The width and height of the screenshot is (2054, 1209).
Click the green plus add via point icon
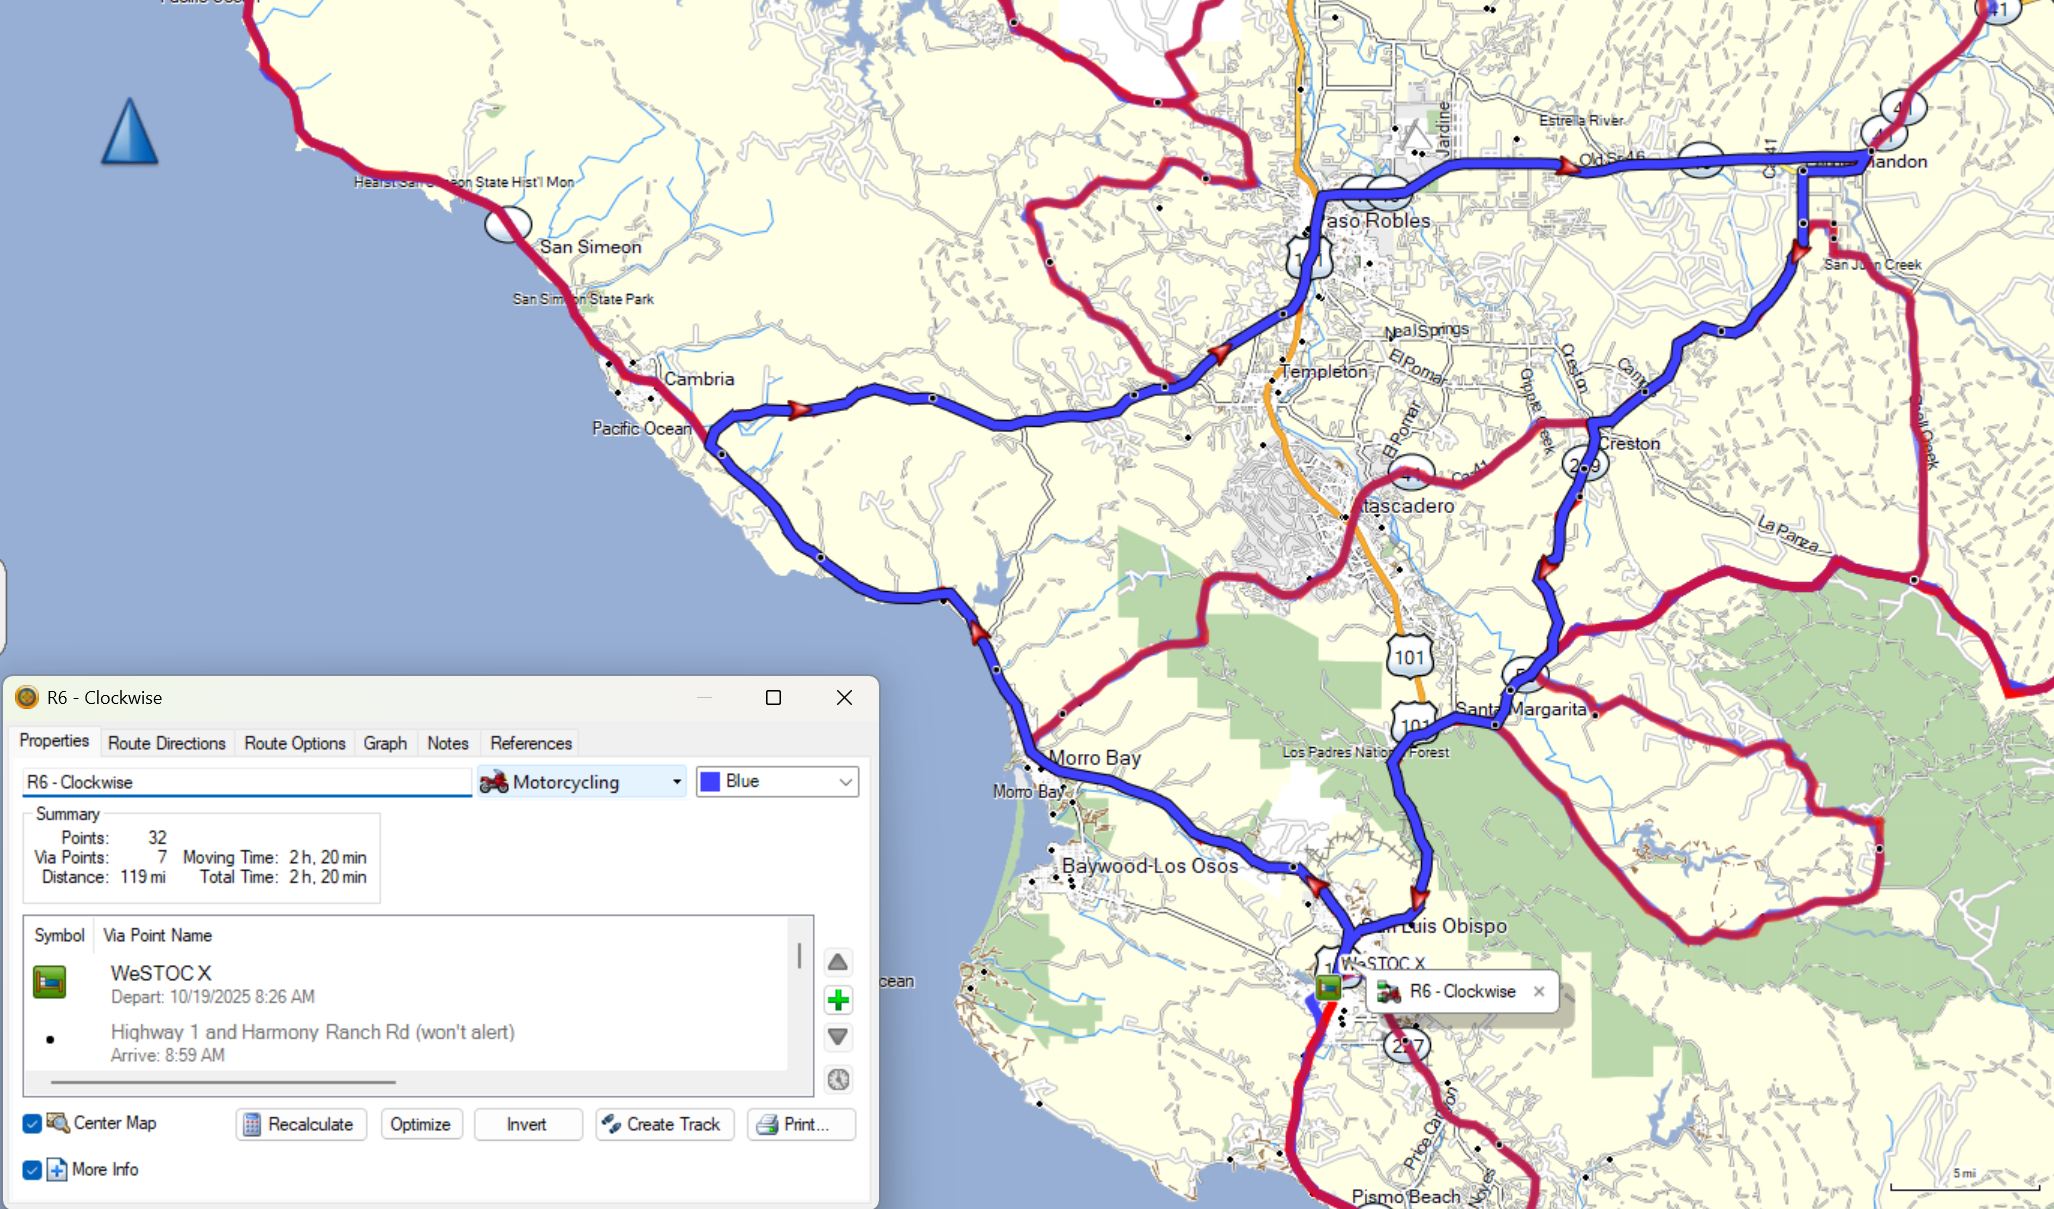coord(838,1000)
